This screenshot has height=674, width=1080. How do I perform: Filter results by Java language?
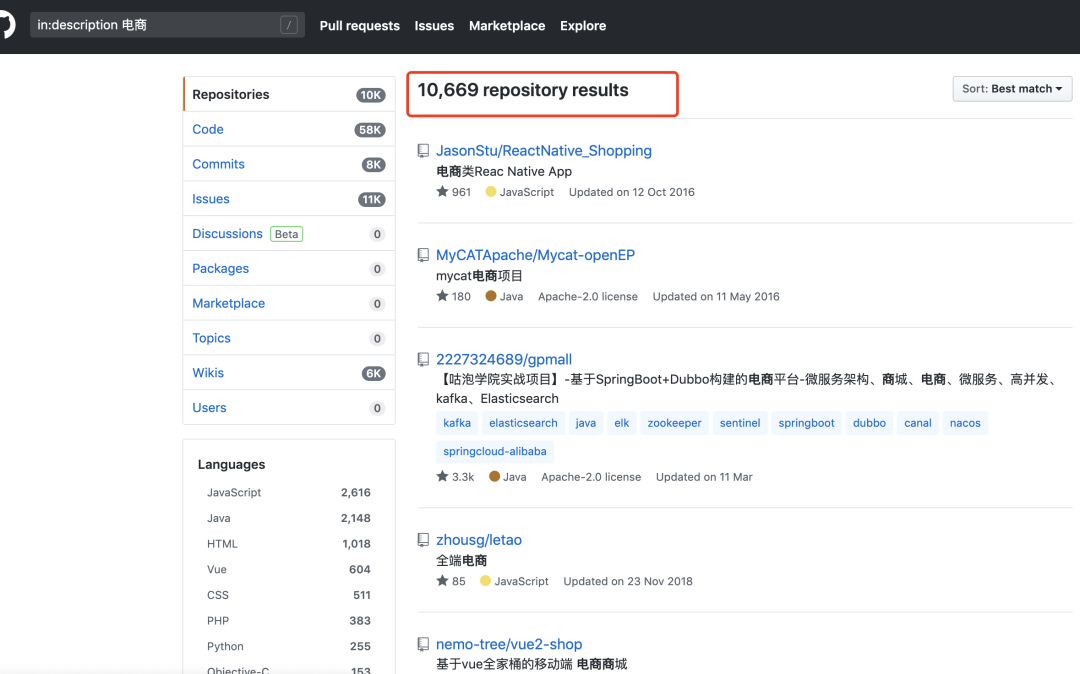[x=289, y=518]
